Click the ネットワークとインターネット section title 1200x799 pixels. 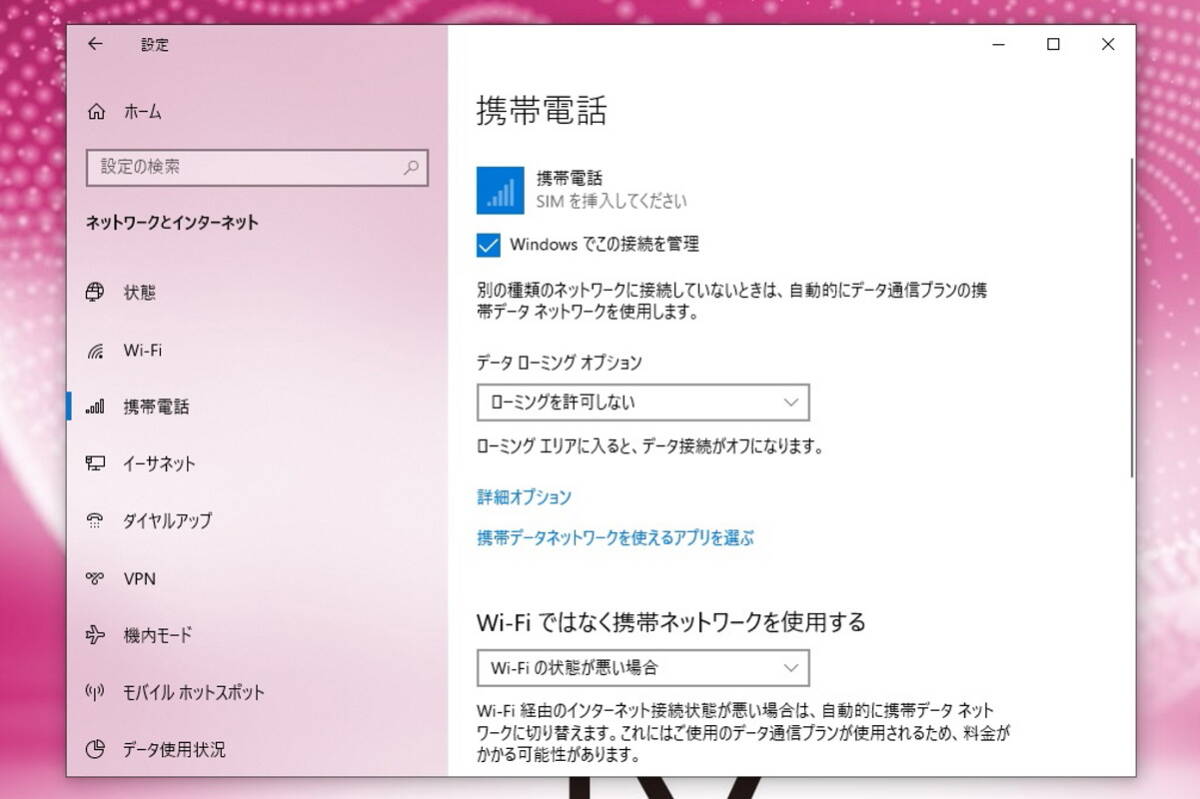tap(172, 223)
